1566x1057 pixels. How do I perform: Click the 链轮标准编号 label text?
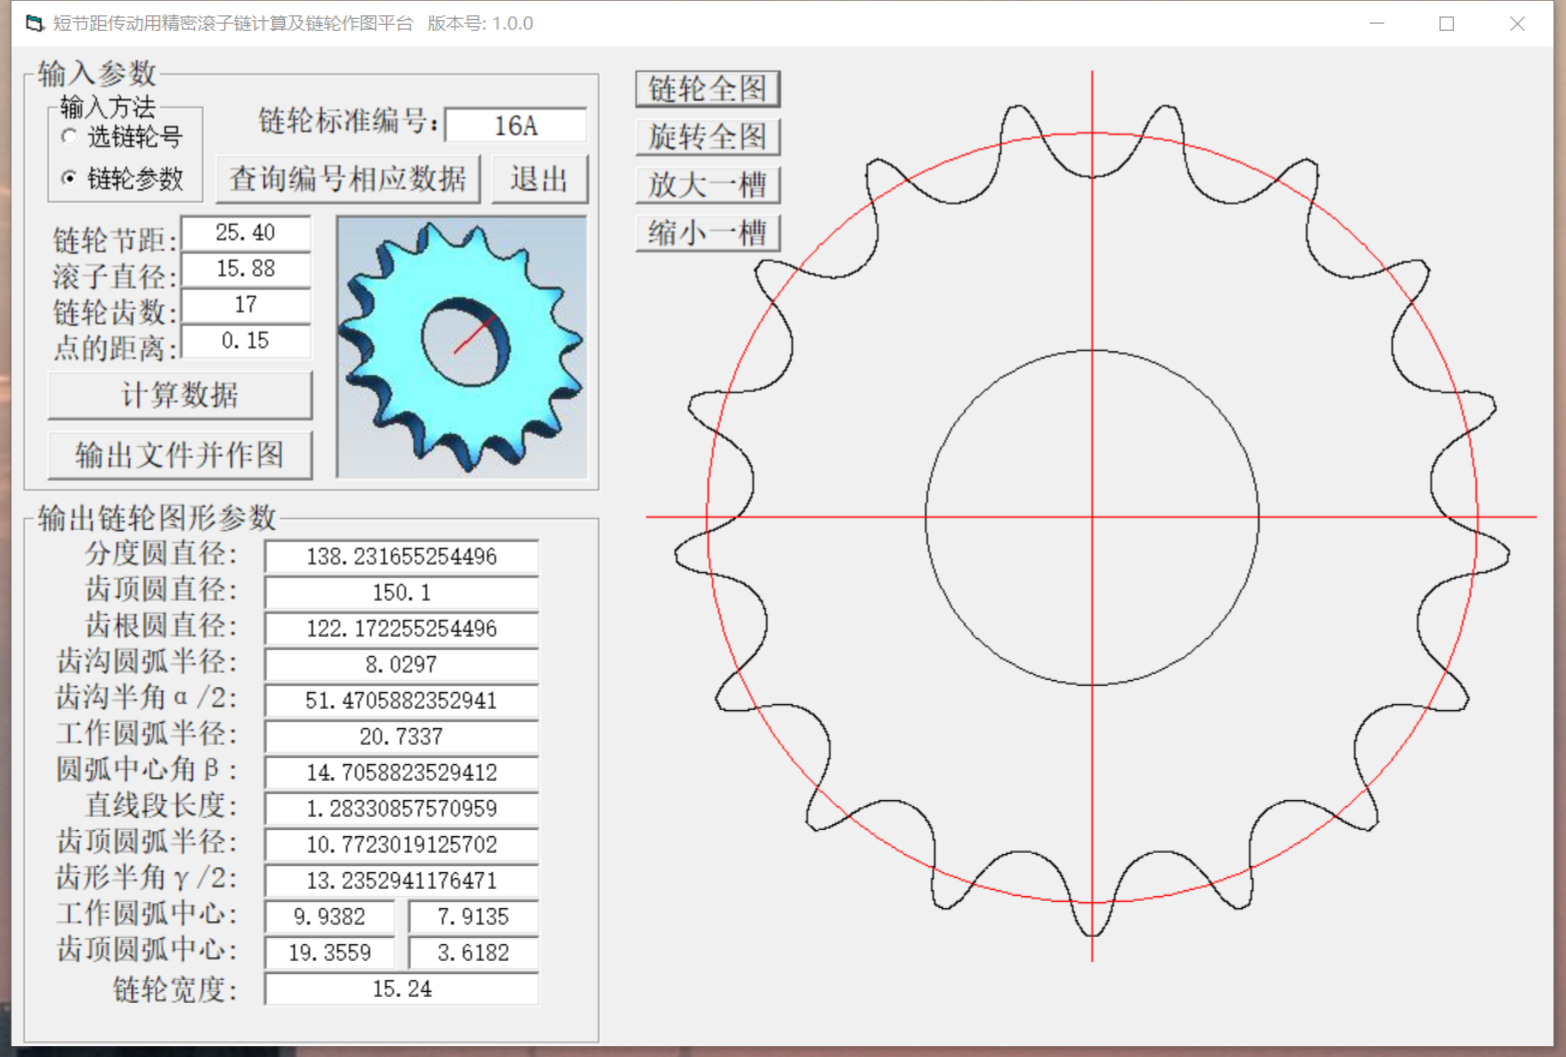pyautogui.click(x=349, y=121)
